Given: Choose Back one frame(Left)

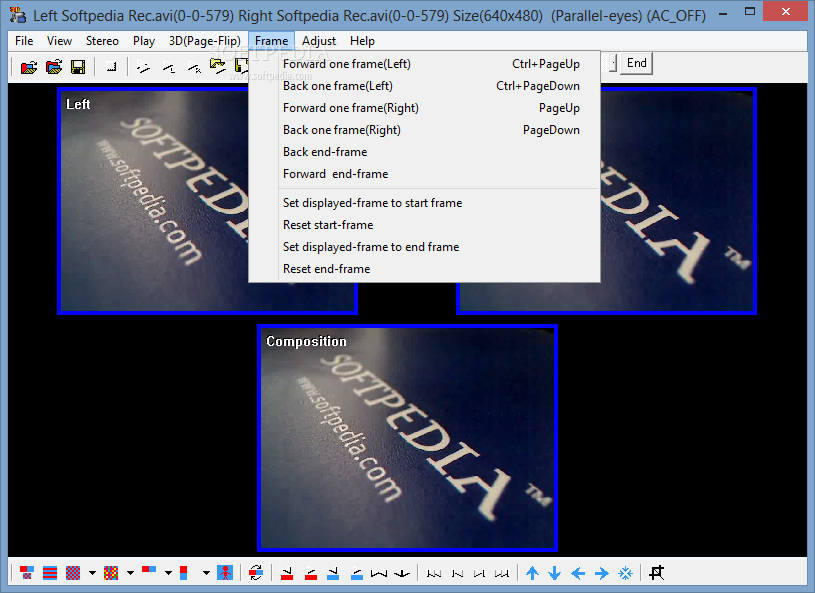Looking at the screenshot, I should (x=425, y=86).
